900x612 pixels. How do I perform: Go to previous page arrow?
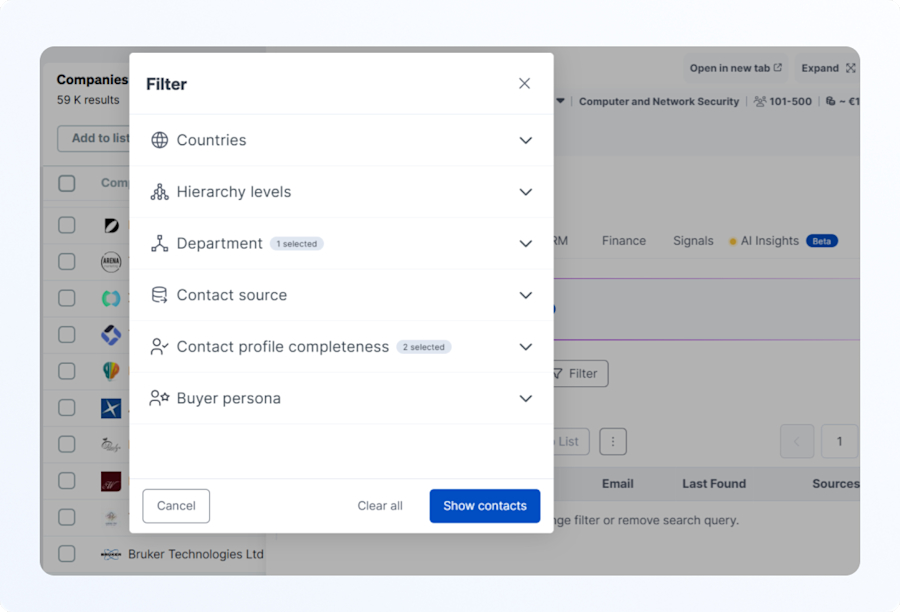[797, 441]
